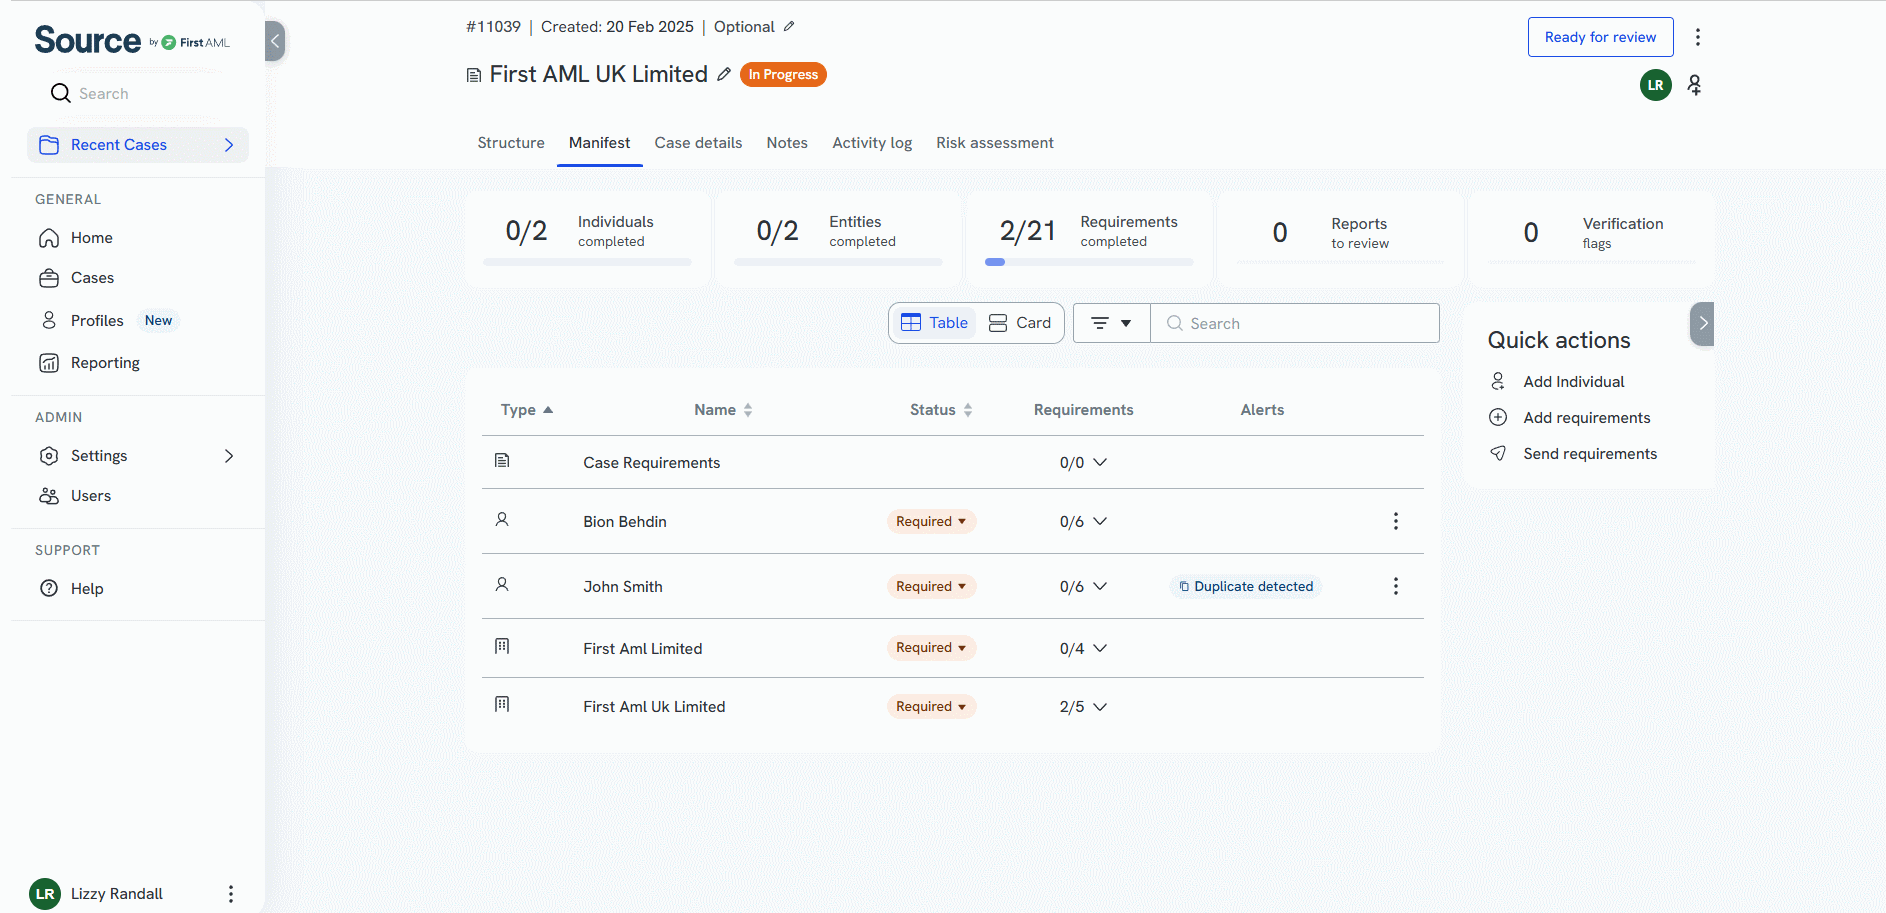Screen dimensions: 1886x913
Task: Collapse the Quick actions panel
Action: tap(1702, 324)
